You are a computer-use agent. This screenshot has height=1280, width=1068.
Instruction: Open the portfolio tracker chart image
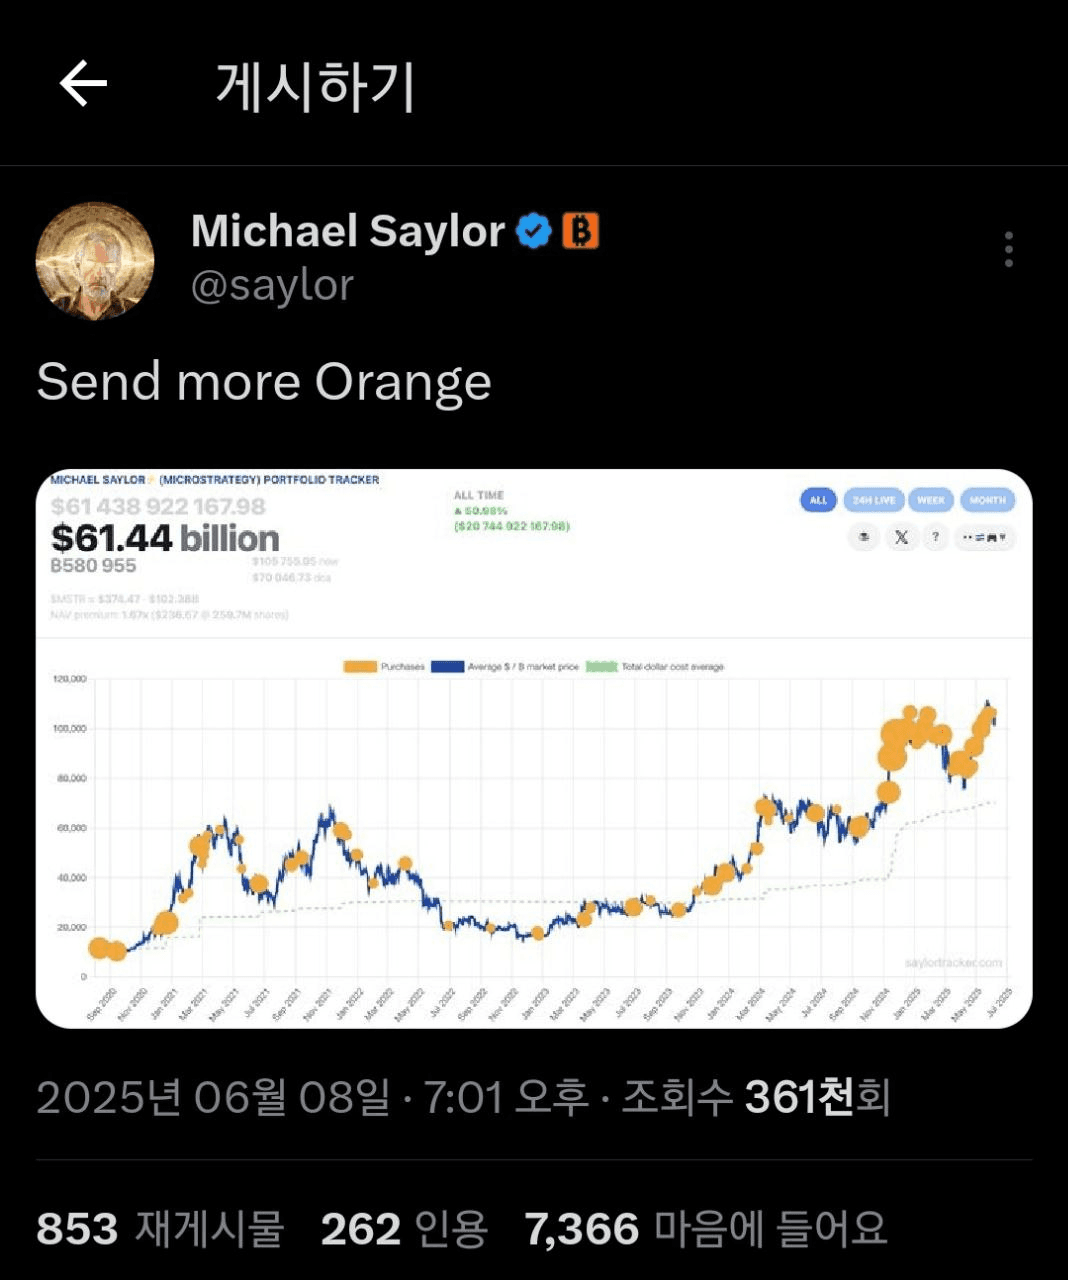point(534,748)
